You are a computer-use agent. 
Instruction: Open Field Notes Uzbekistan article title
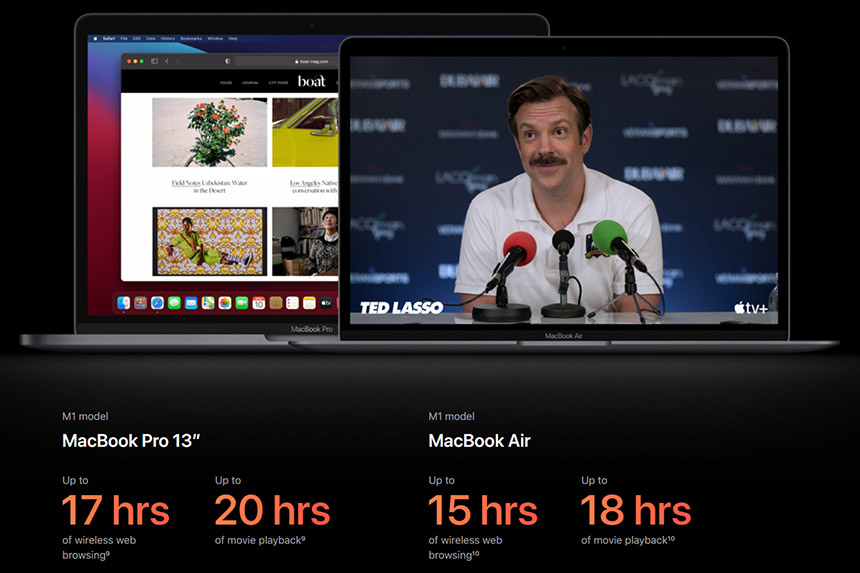(210, 186)
